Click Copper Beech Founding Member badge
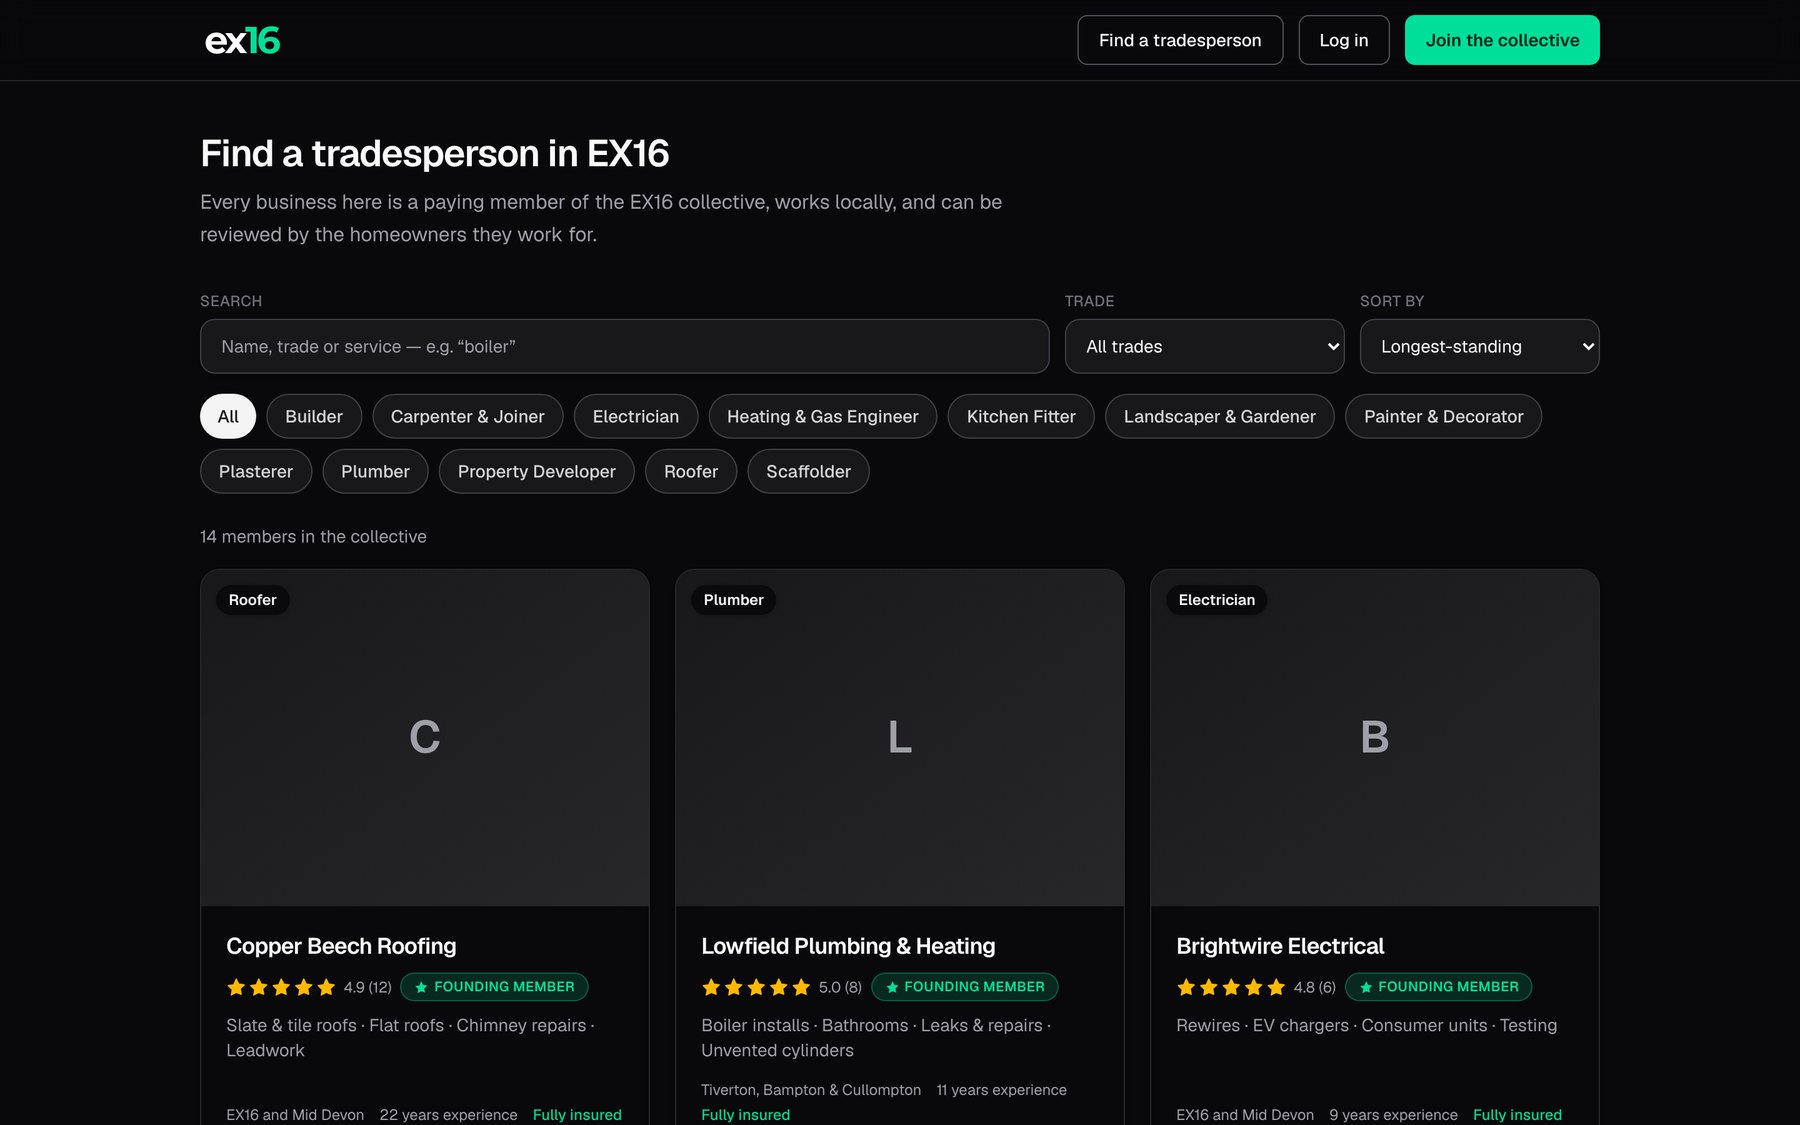Image resolution: width=1800 pixels, height=1125 pixels. [494, 987]
